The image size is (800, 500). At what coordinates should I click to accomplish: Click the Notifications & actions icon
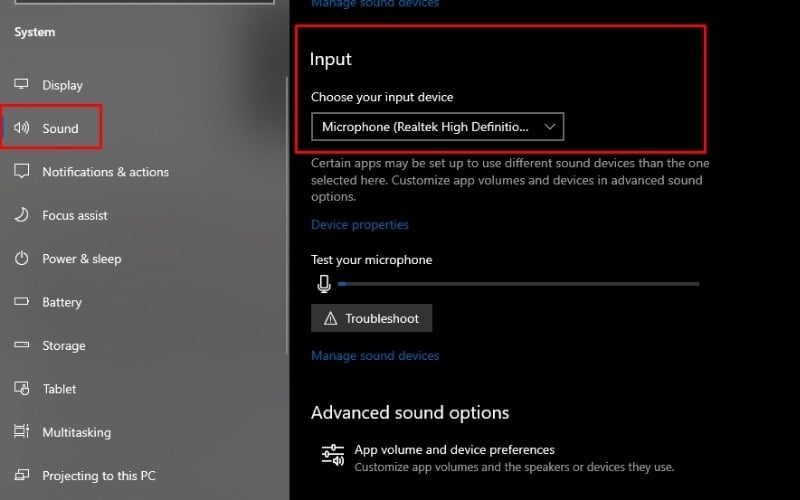coord(21,172)
